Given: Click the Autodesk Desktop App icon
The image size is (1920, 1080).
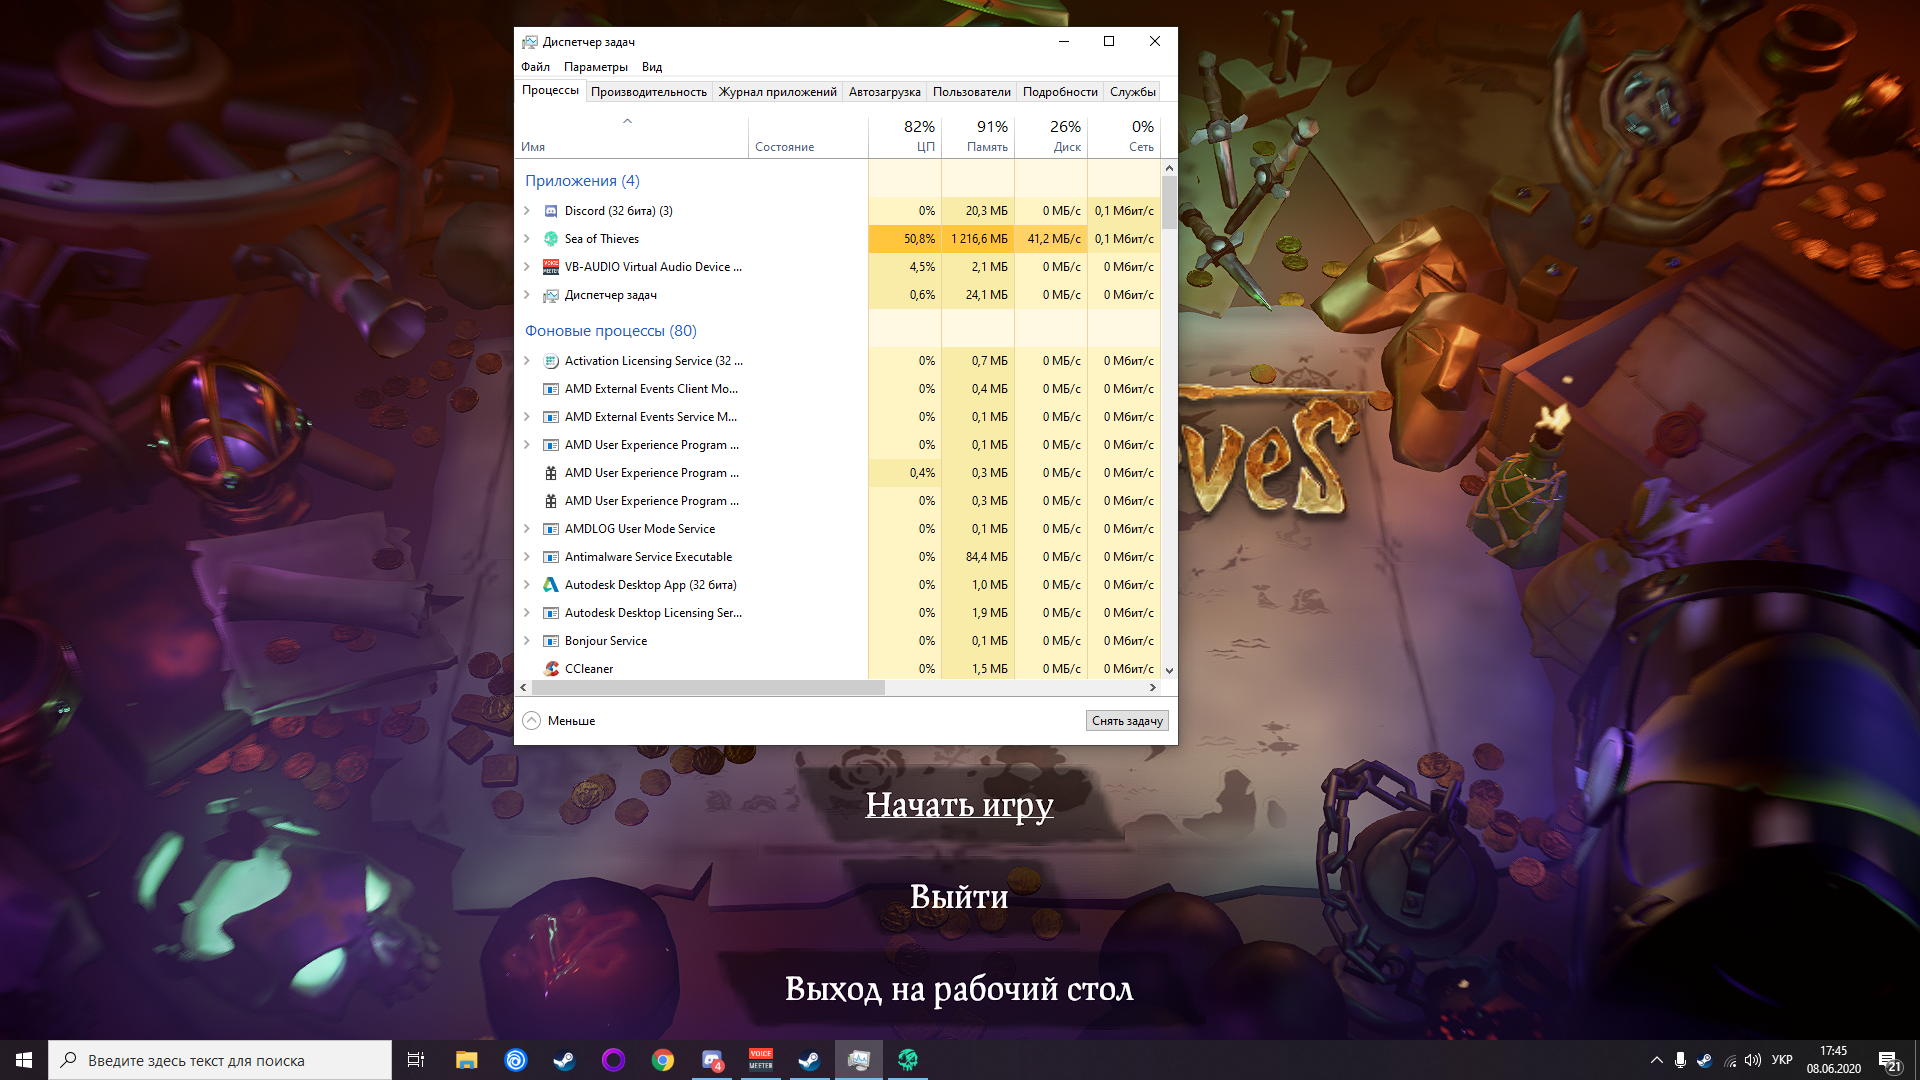Looking at the screenshot, I should click(x=551, y=585).
